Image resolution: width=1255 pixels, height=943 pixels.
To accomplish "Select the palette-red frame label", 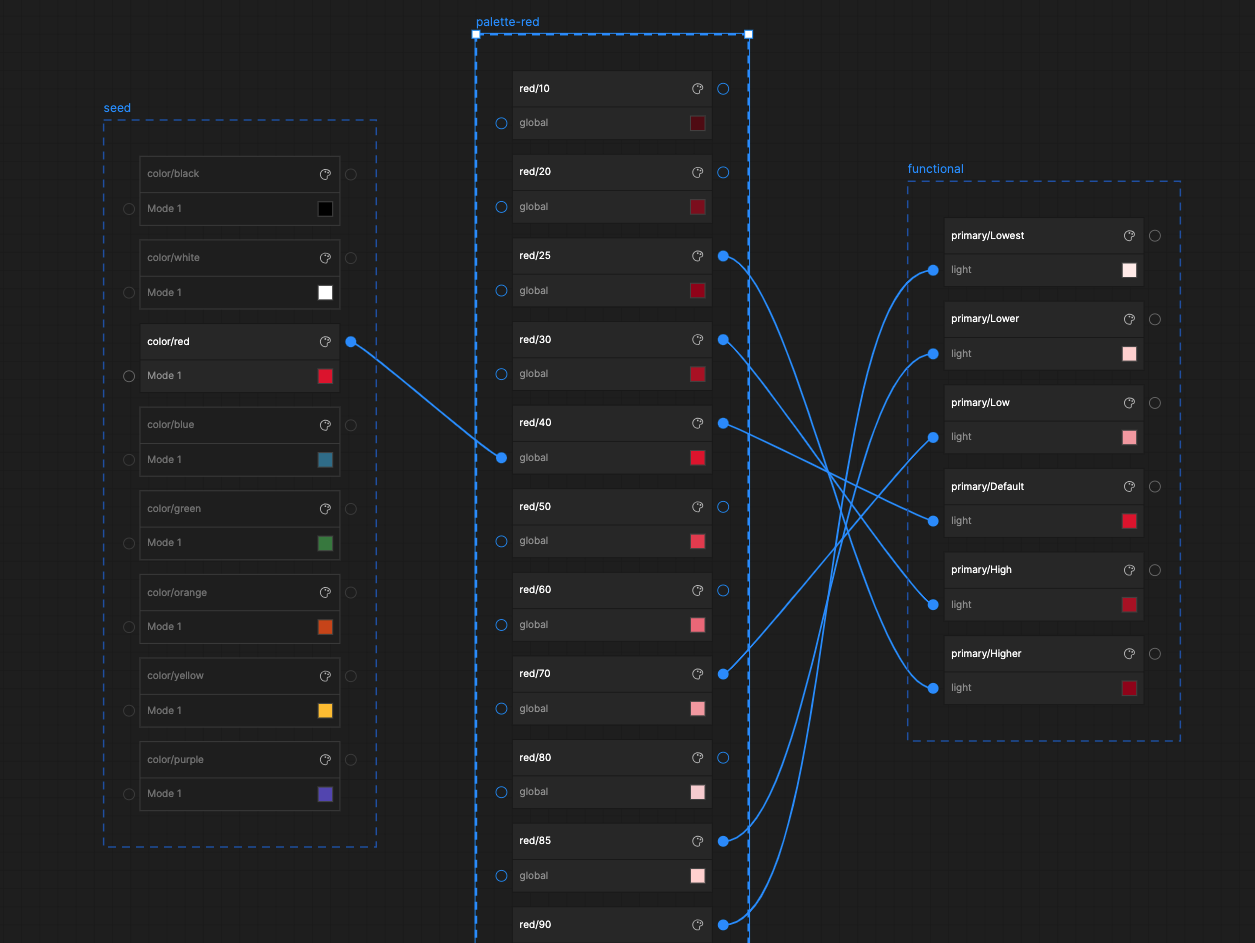I will pyautogui.click(x=507, y=21).
